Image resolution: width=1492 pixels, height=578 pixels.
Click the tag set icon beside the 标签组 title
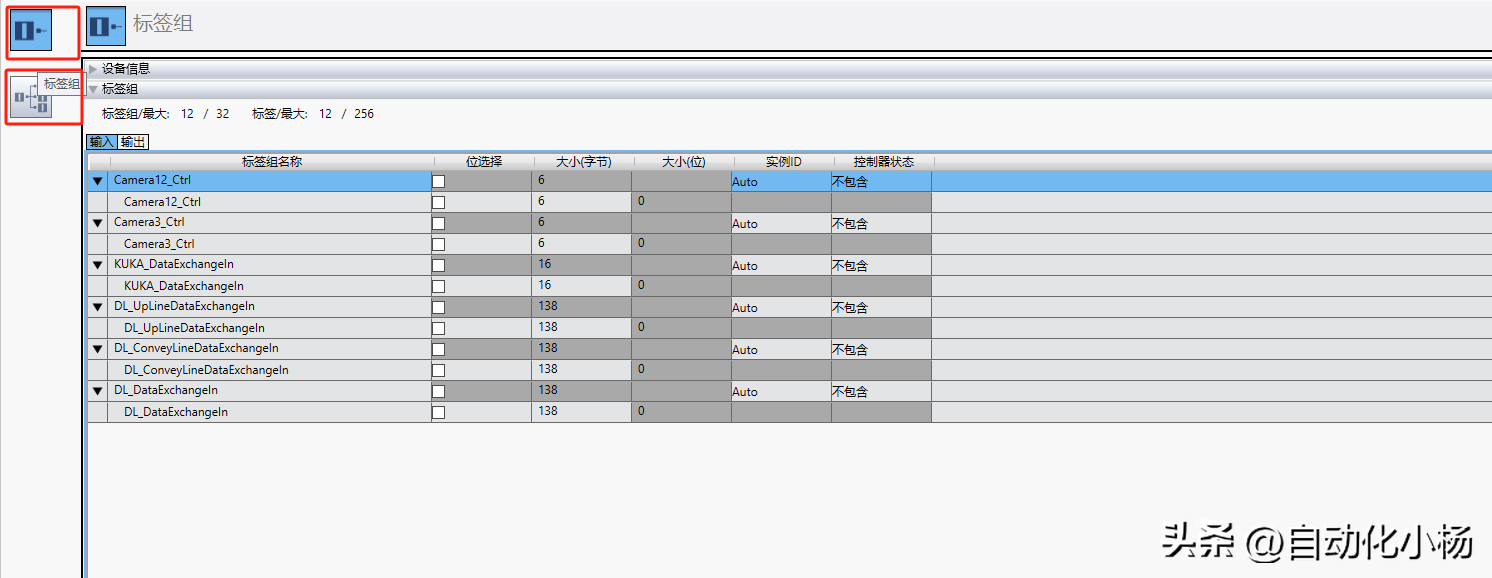pos(106,26)
